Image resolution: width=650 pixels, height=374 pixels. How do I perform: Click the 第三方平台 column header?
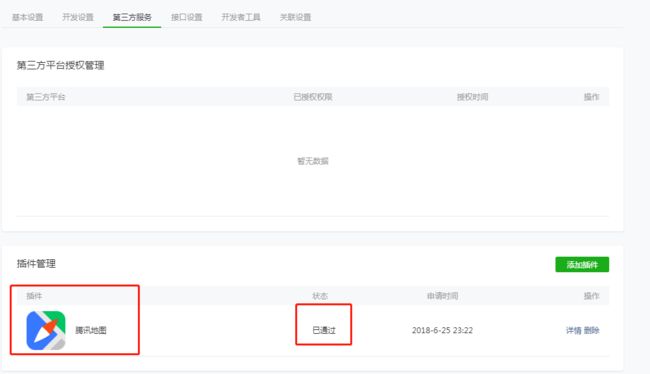pos(46,97)
